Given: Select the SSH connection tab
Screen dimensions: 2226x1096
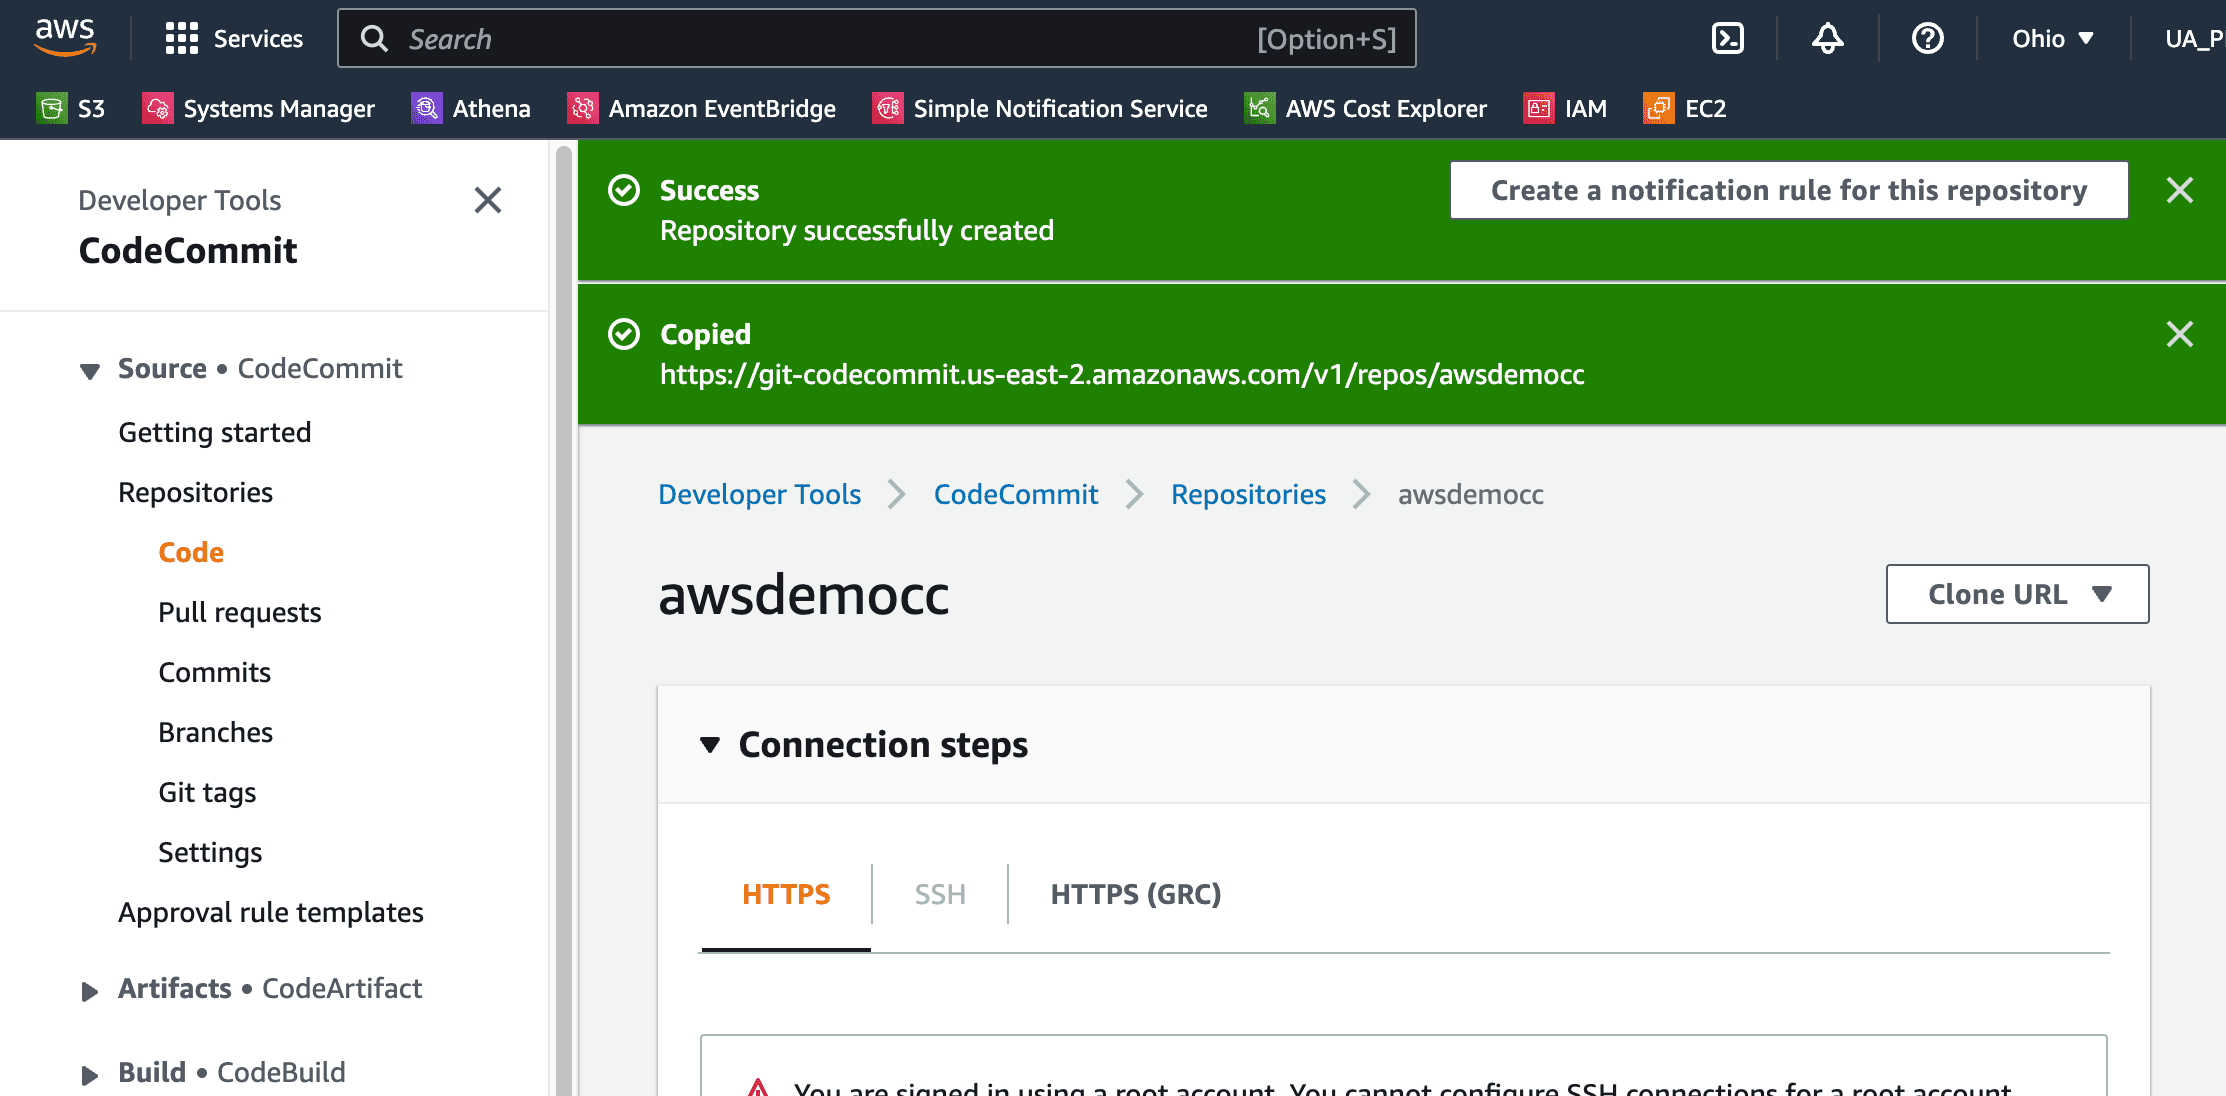Looking at the screenshot, I should (938, 893).
